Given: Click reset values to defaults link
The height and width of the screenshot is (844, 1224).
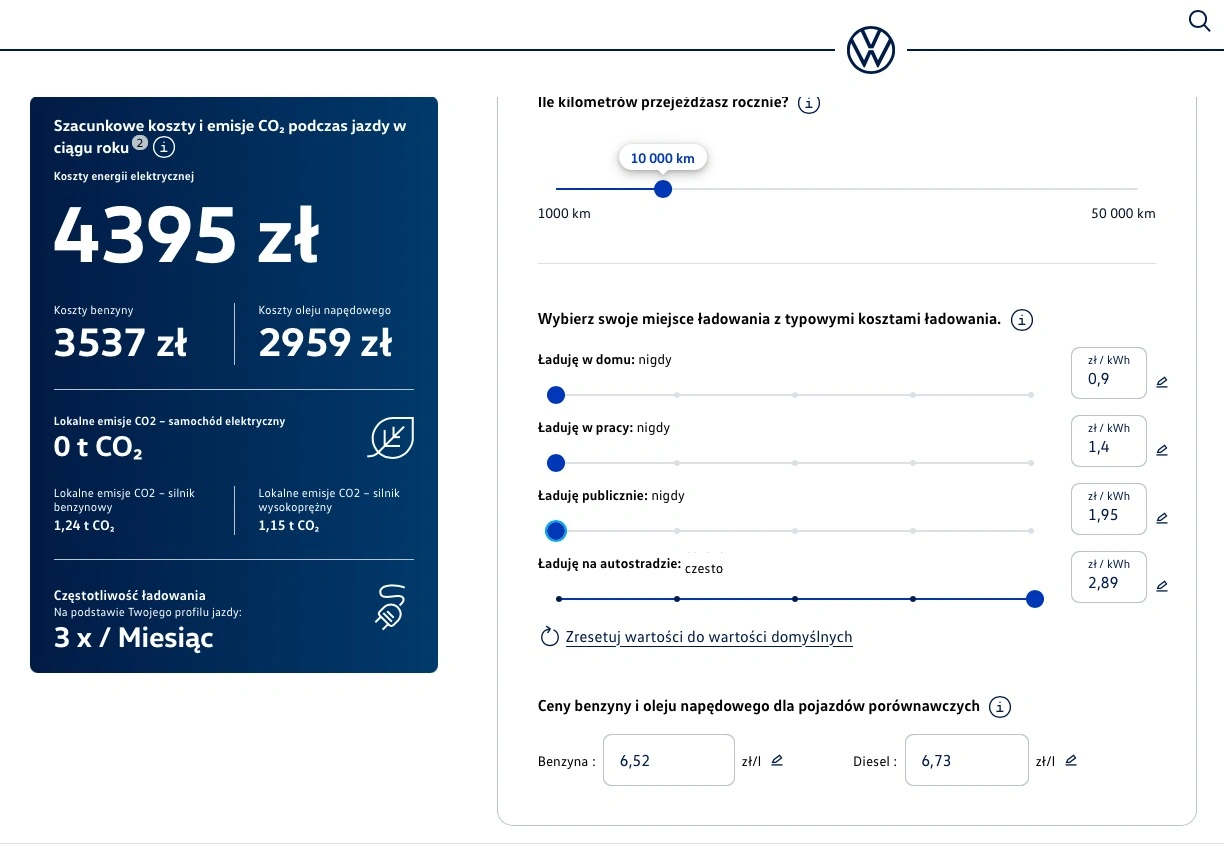Looking at the screenshot, I should click(x=708, y=637).
